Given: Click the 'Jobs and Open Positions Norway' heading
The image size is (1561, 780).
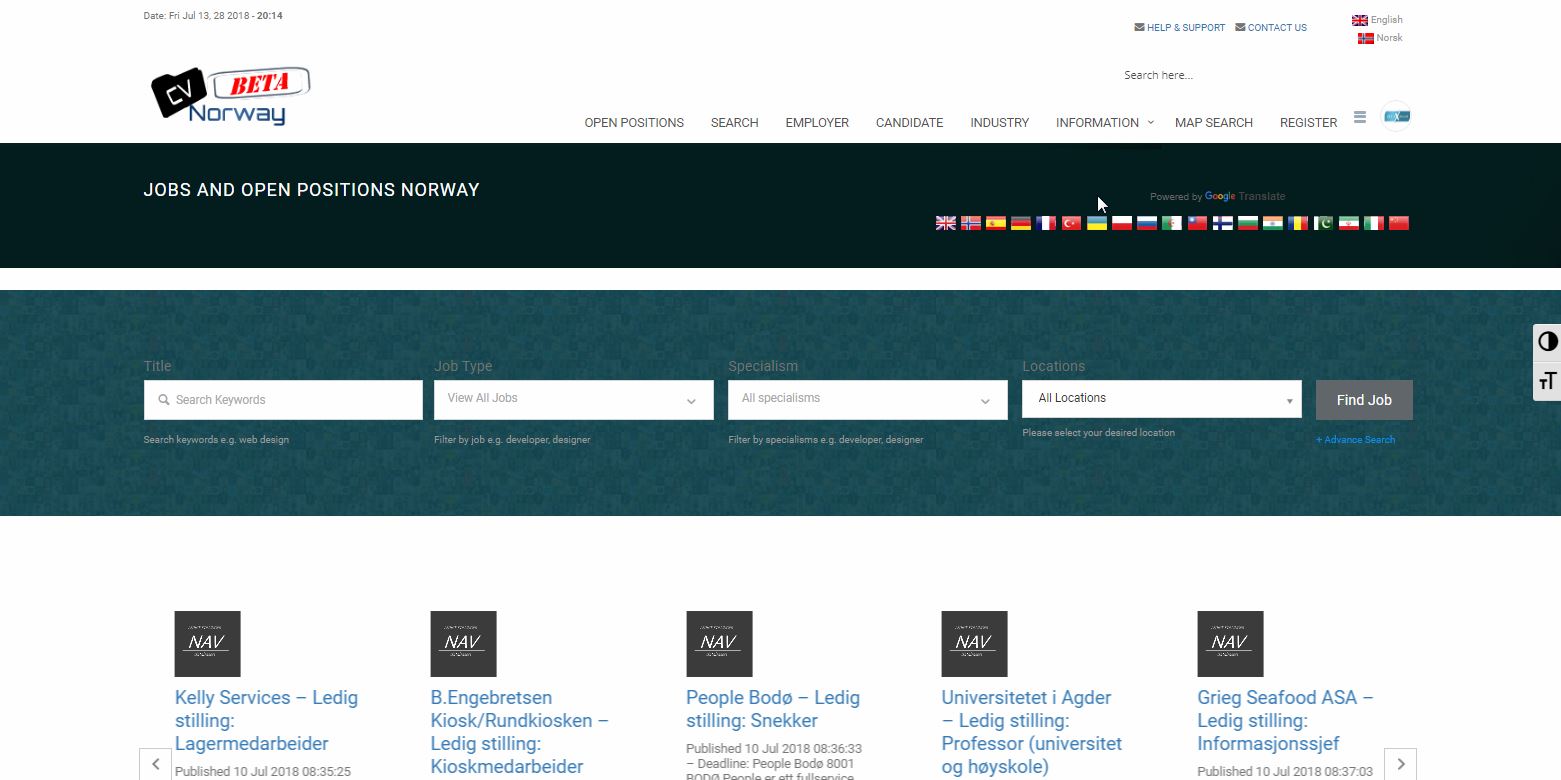Looking at the screenshot, I should 312,189.
